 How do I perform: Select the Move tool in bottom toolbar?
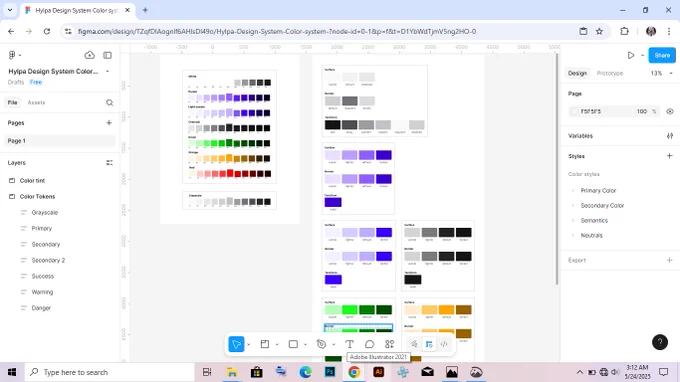(x=236, y=344)
